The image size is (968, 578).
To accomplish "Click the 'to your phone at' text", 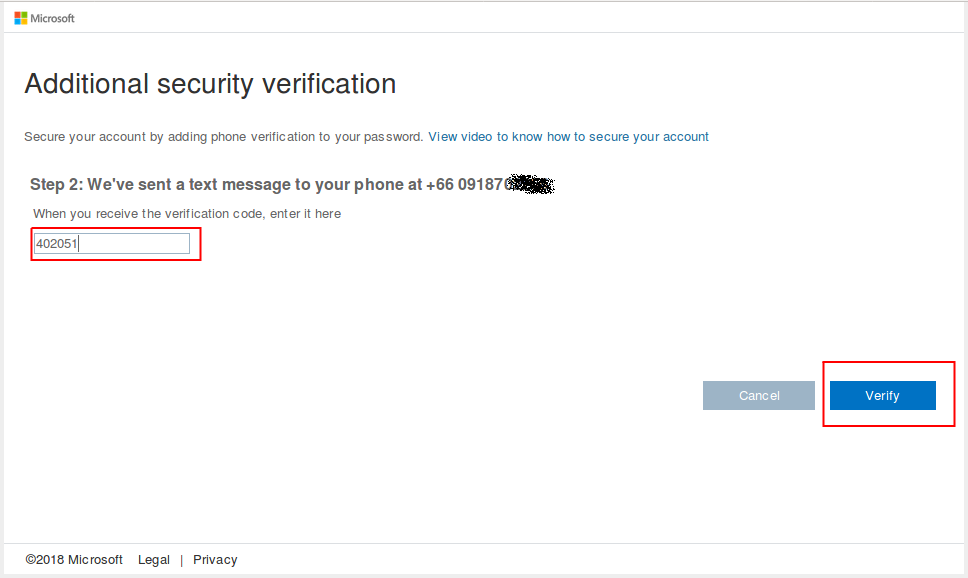I will [x=359, y=185].
